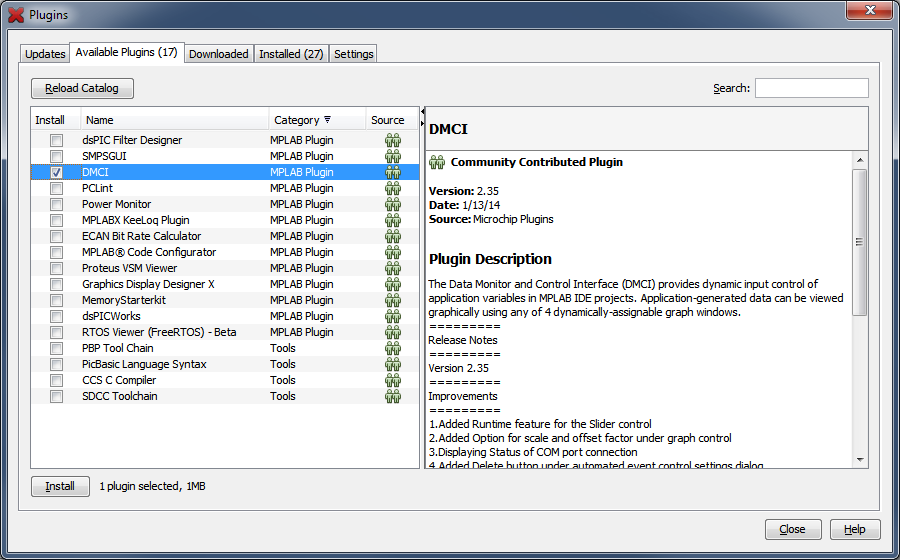900x560 pixels.
Task: Click the source icon for Proteus VSM Viewer
Action: pos(393,269)
